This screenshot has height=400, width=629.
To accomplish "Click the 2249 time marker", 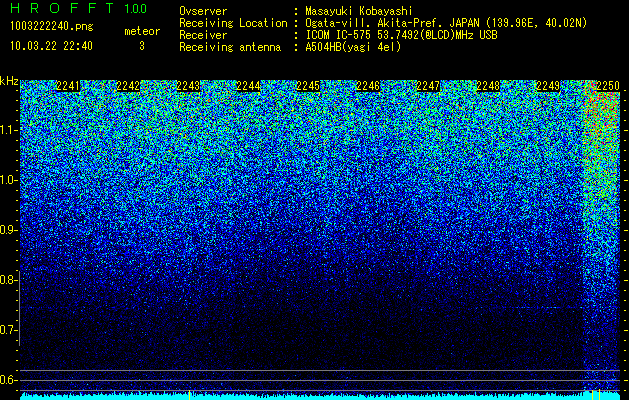I will tap(548, 86).
